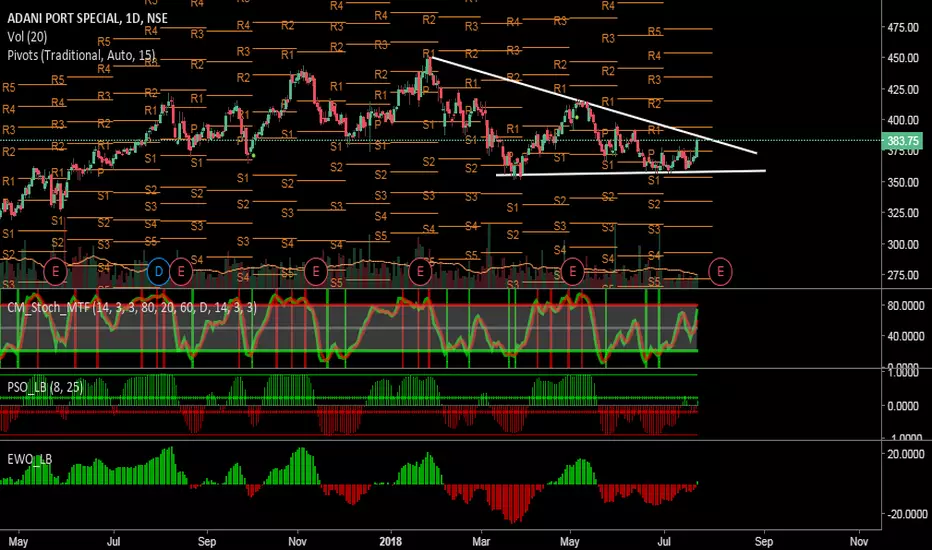
Task: Click the 350.00 price axis label
Action: [903, 182]
